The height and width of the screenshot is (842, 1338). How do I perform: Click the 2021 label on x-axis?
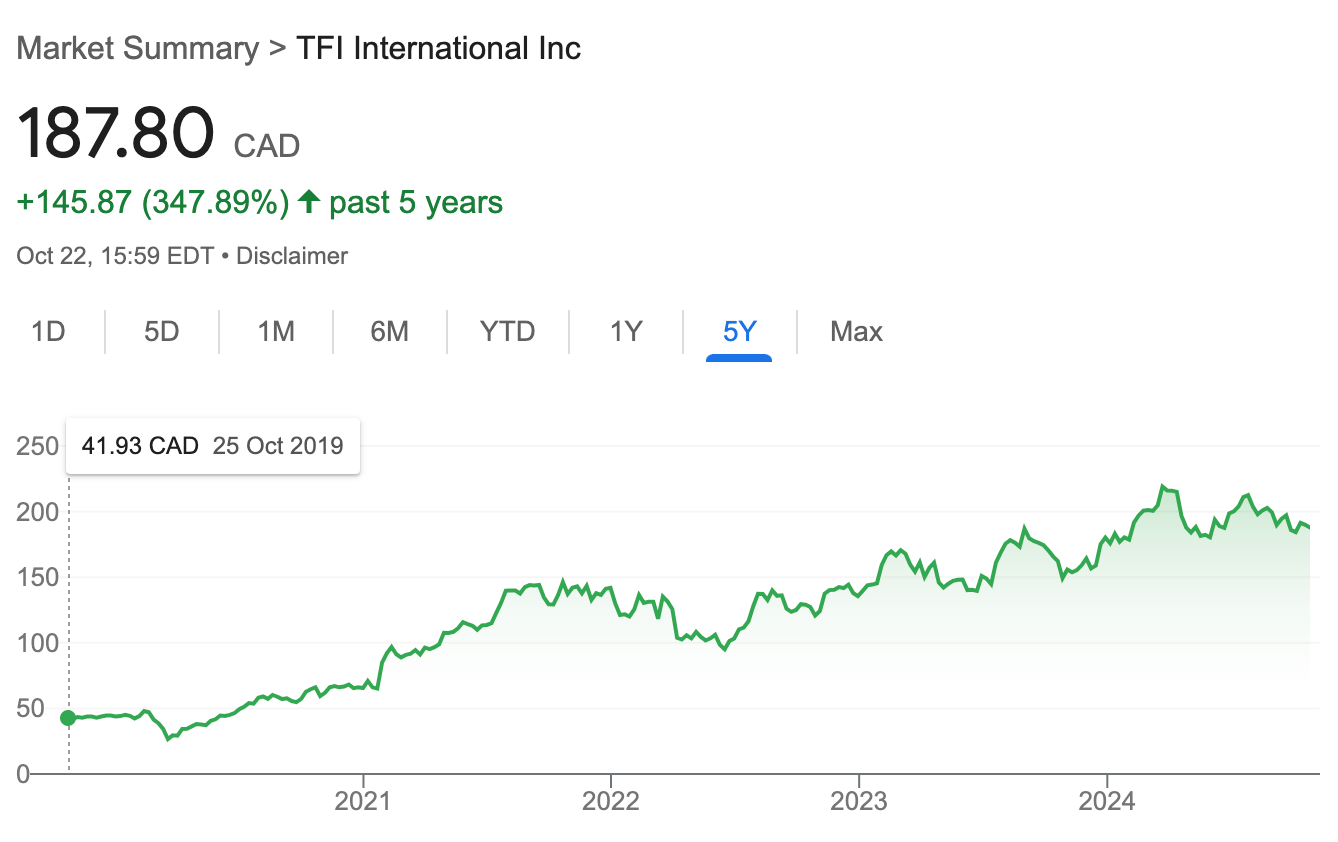(x=363, y=802)
